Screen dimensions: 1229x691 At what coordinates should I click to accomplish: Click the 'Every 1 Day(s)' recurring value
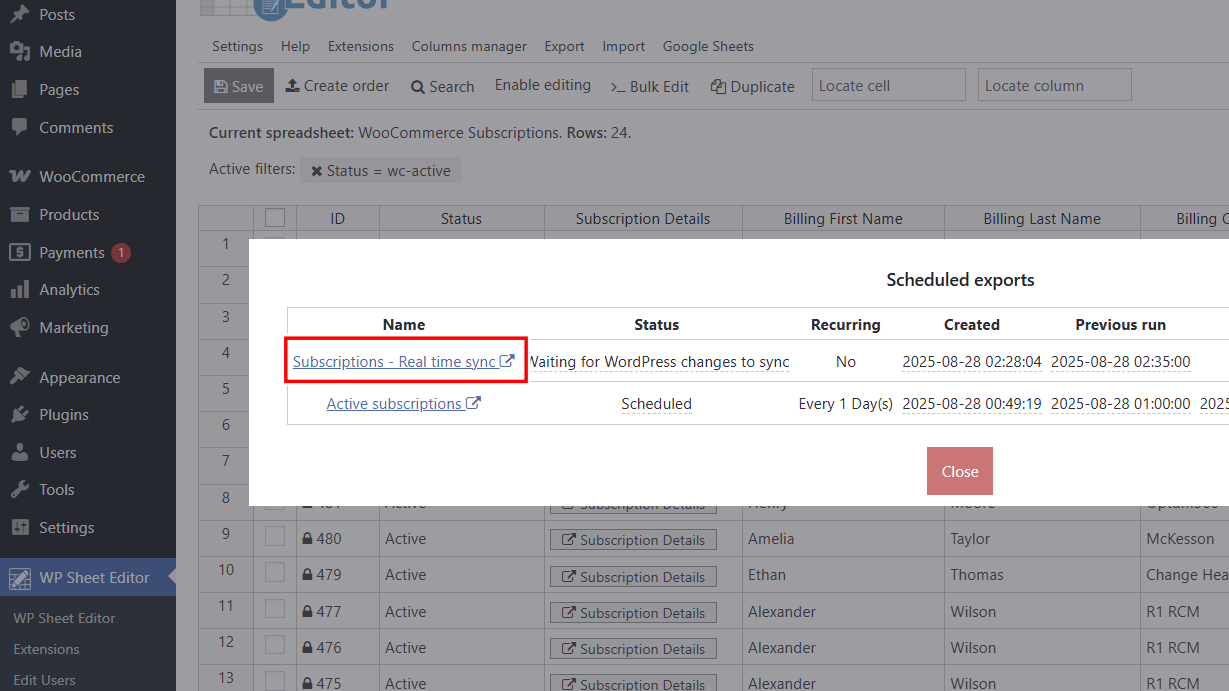pyautogui.click(x=846, y=404)
